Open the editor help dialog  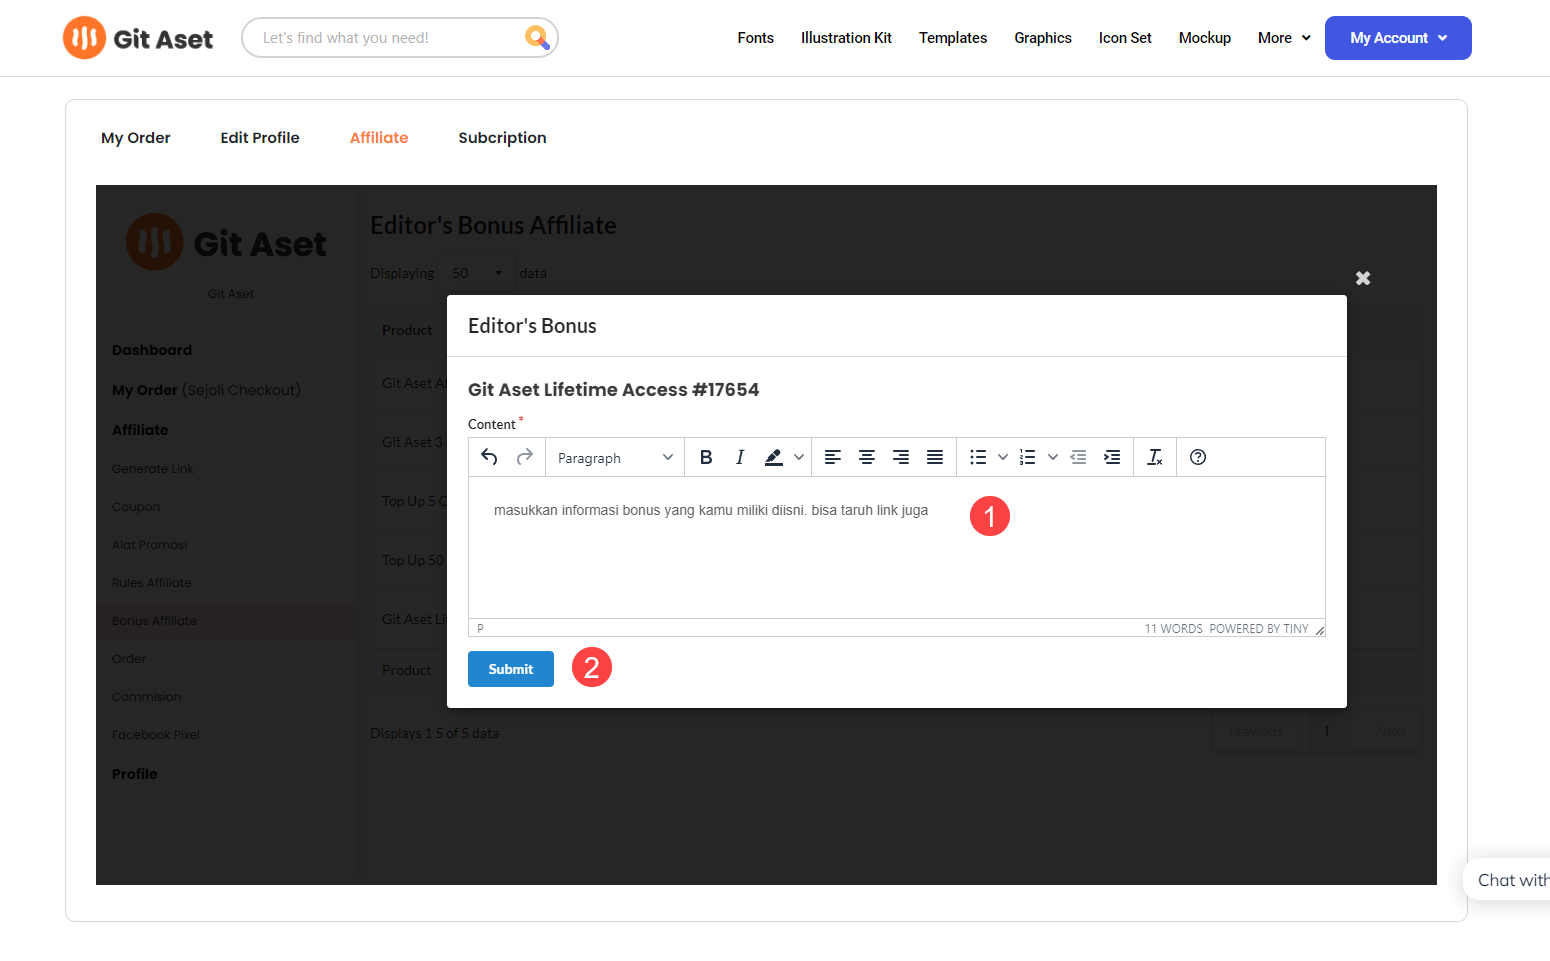[1198, 457]
